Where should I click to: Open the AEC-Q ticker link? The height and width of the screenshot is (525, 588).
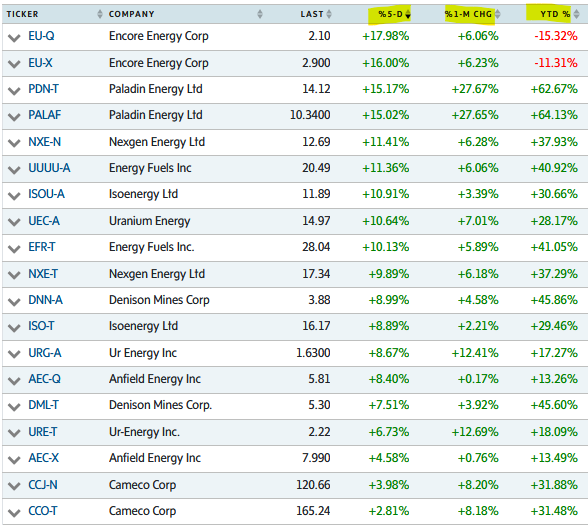point(45,379)
